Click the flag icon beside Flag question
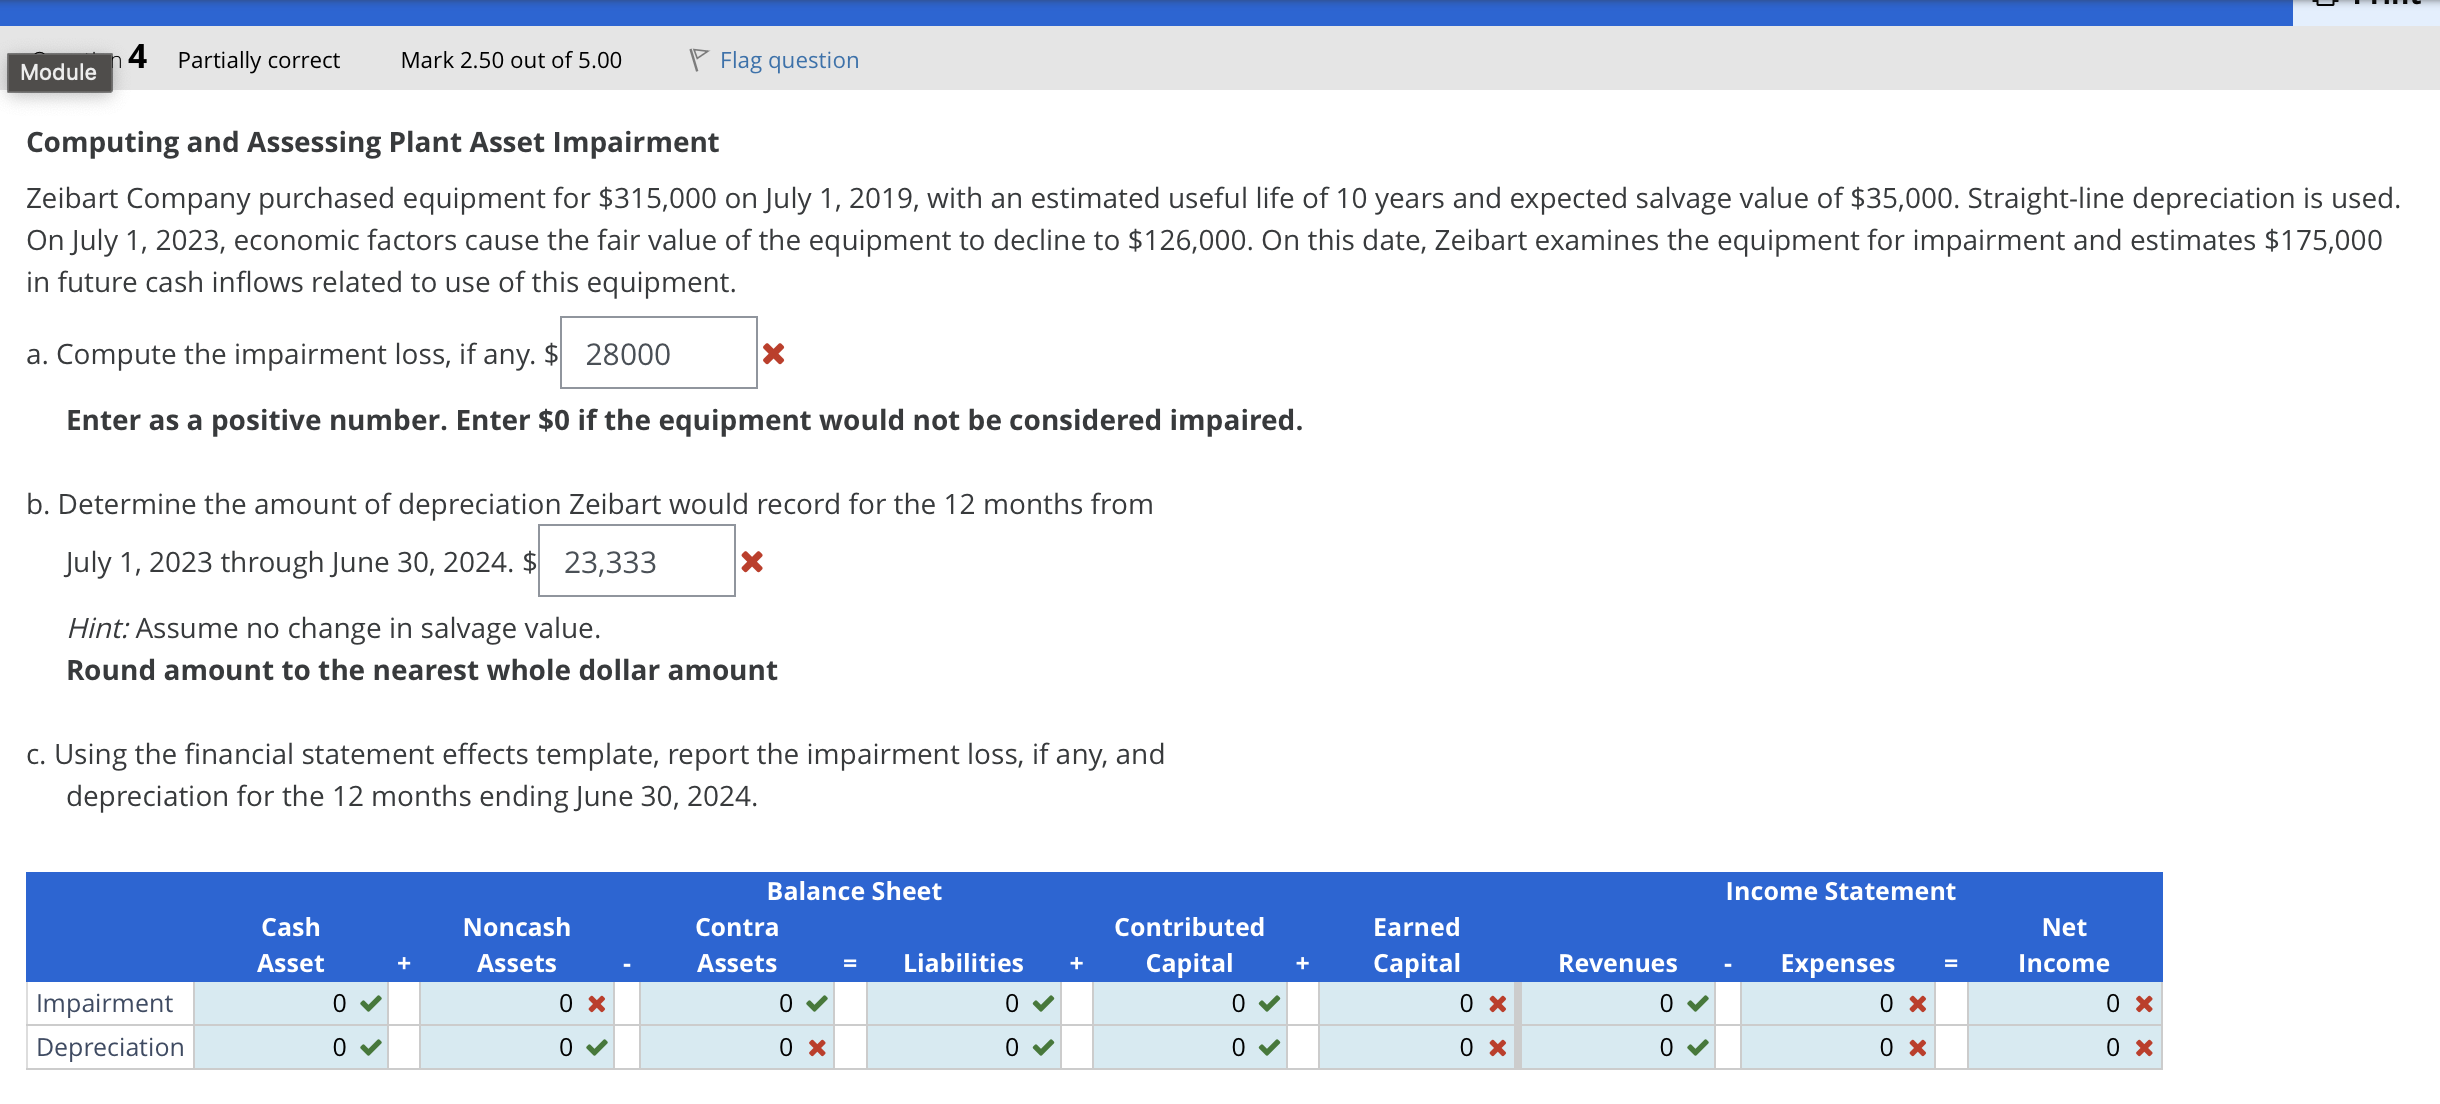 698,60
